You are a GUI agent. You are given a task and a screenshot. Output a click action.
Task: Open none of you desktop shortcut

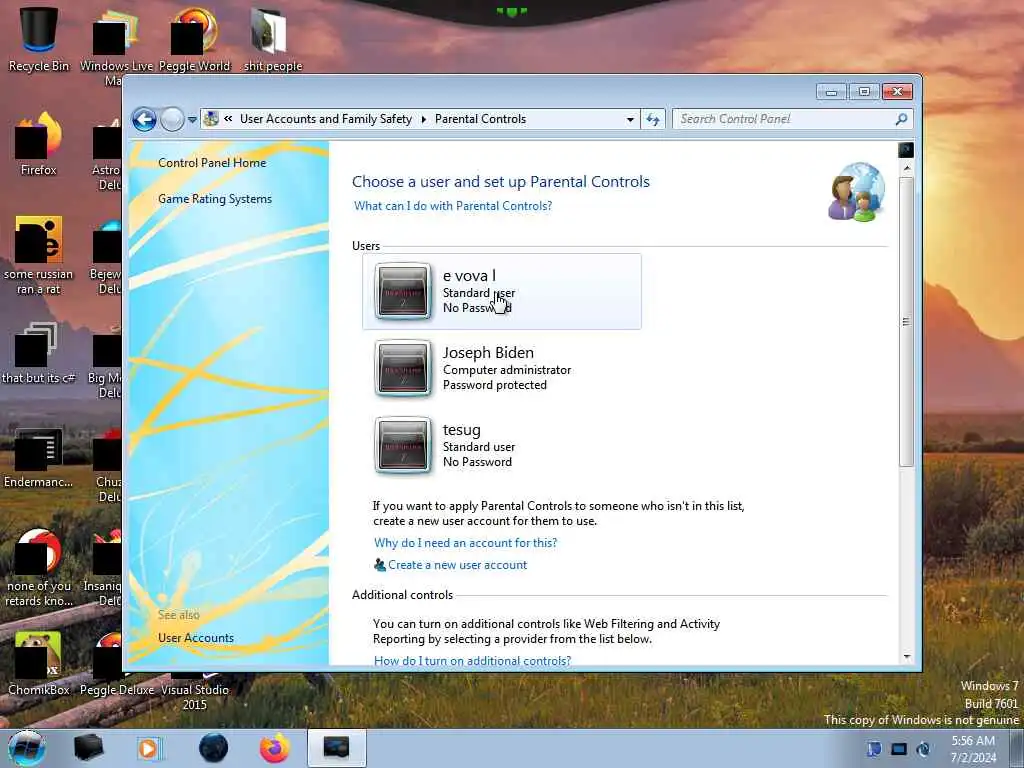click(x=39, y=568)
